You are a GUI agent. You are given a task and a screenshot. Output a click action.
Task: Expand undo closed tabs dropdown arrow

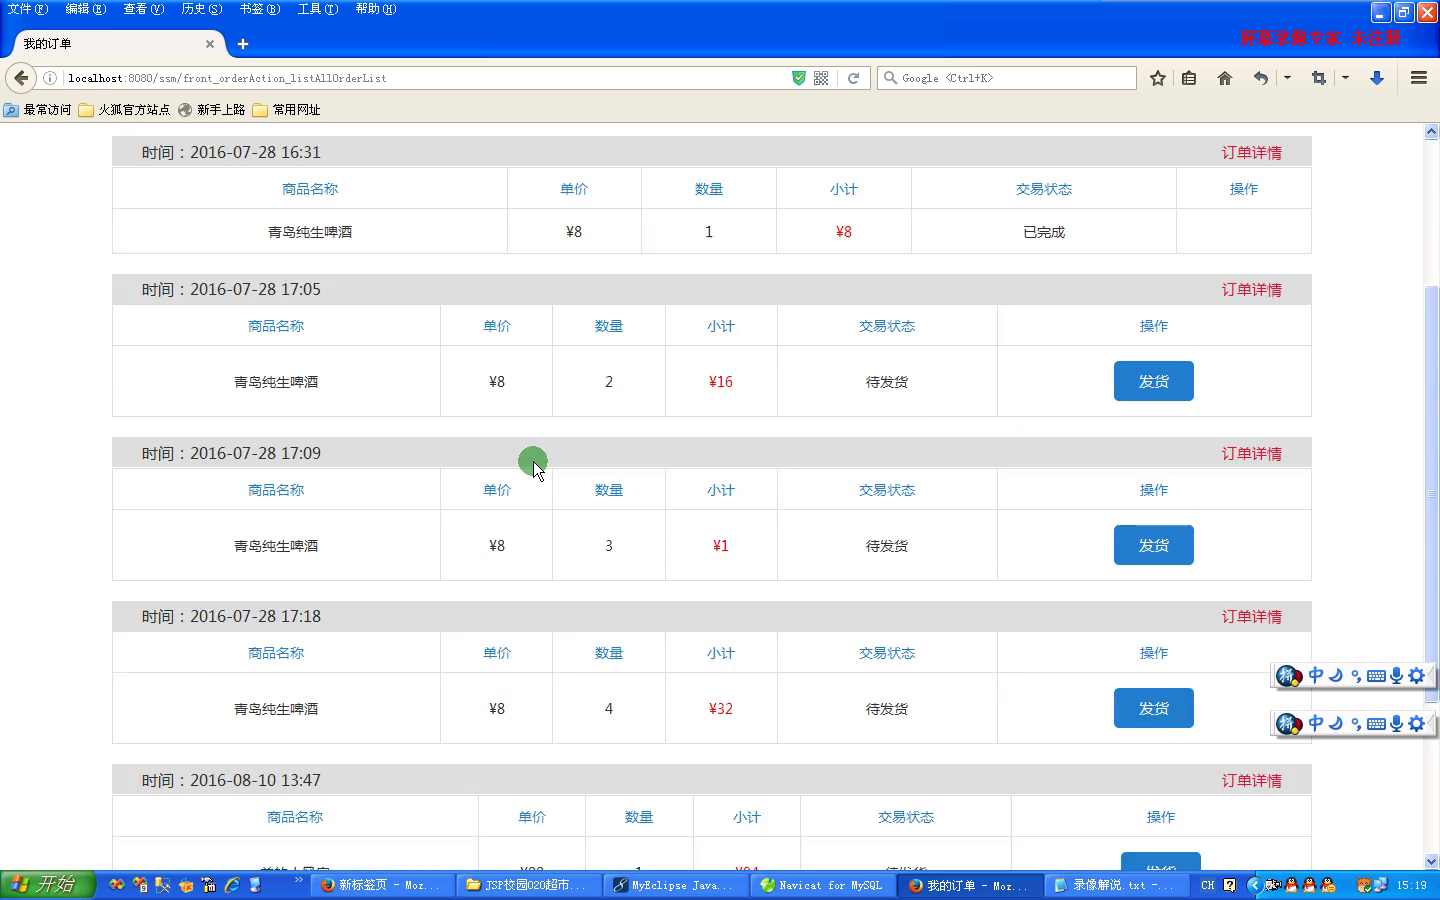click(1287, 78)
